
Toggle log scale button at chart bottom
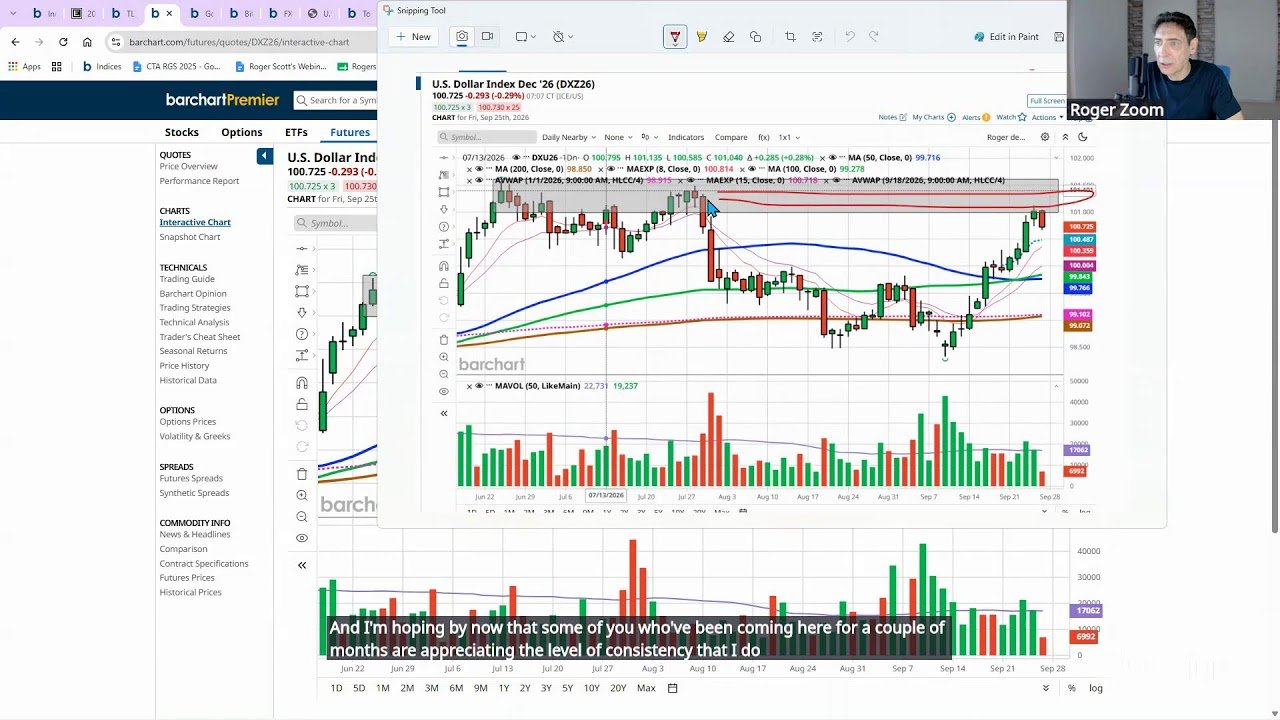tap(1096, 688)
